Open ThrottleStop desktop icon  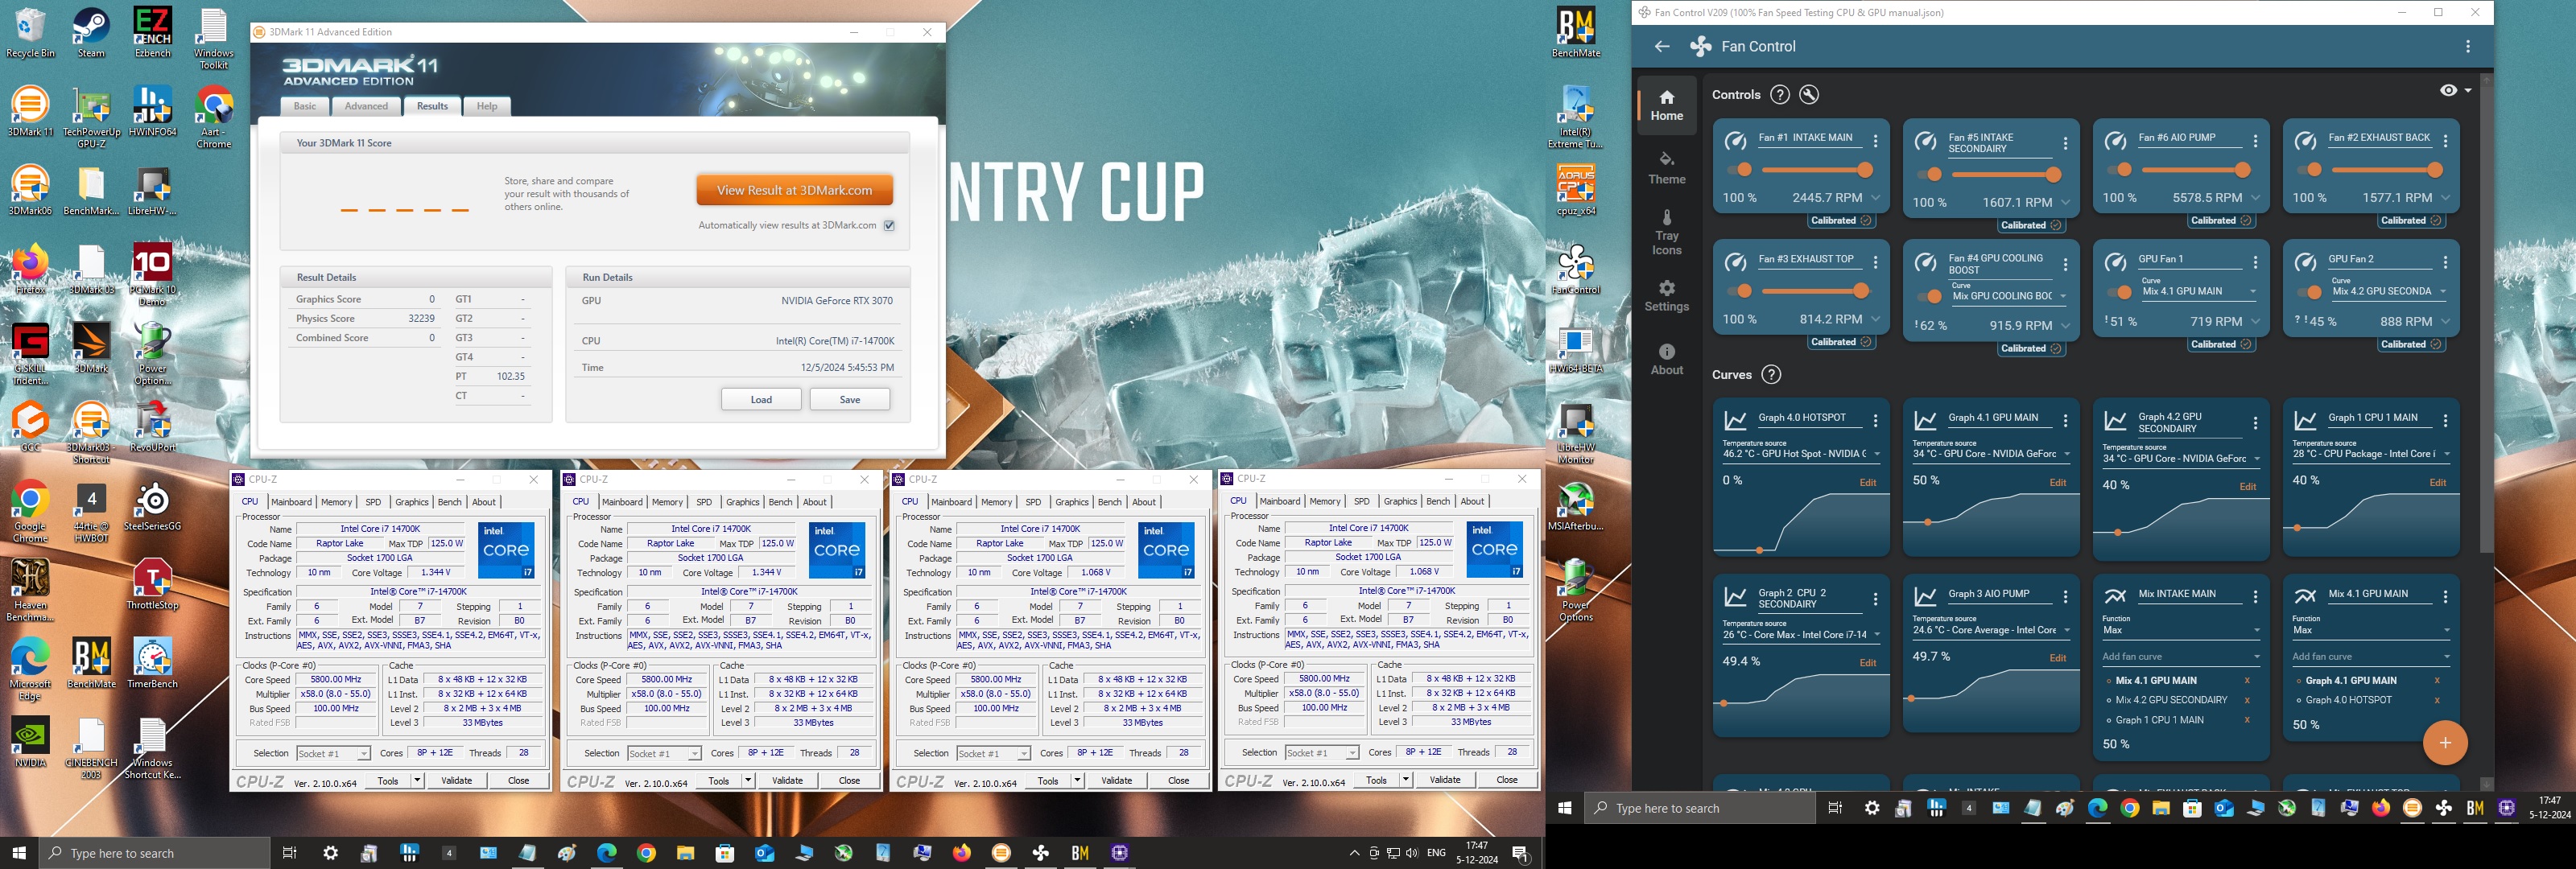tap(152, 585)
